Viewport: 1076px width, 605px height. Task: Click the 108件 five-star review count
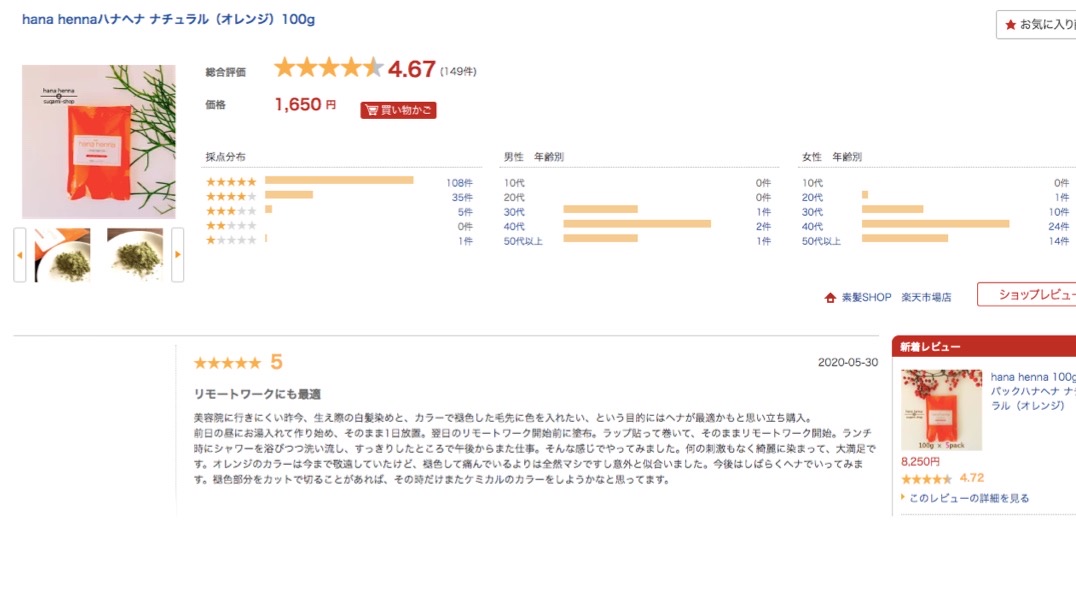[459, 183]
